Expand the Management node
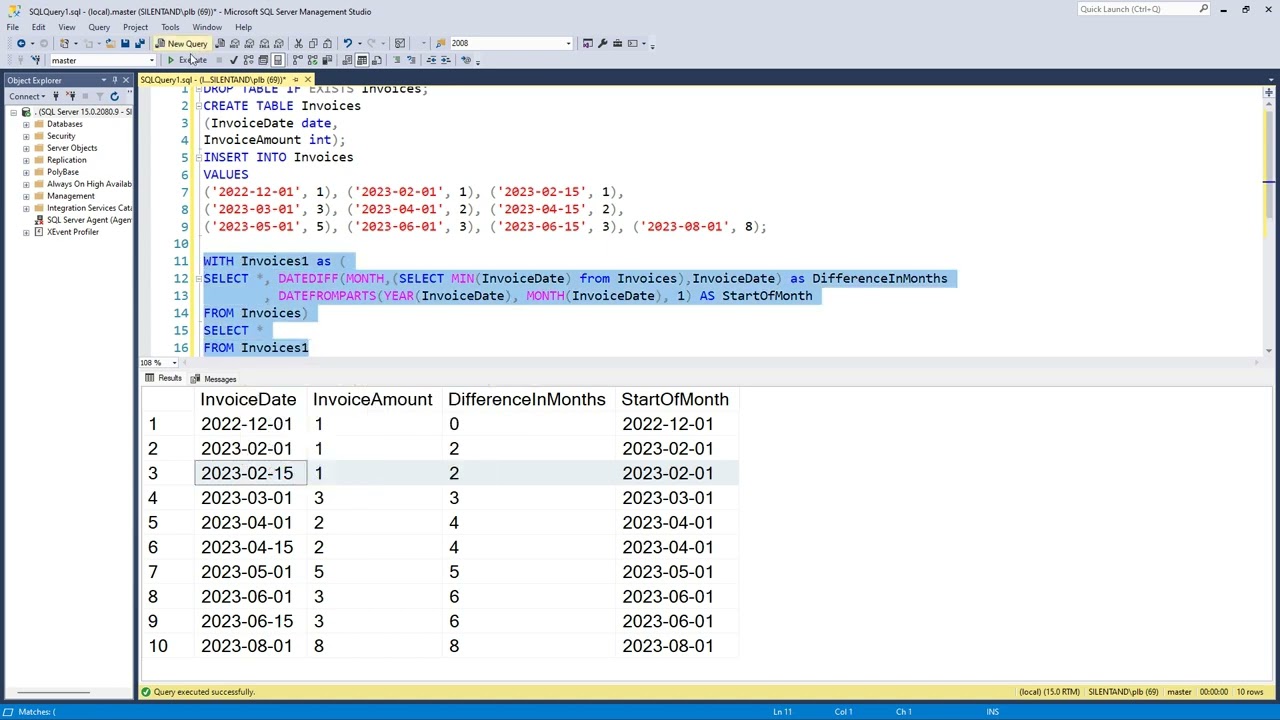The width and height of the screenshot is (1280, 720). pyautogui.click(x=26, y=196)
